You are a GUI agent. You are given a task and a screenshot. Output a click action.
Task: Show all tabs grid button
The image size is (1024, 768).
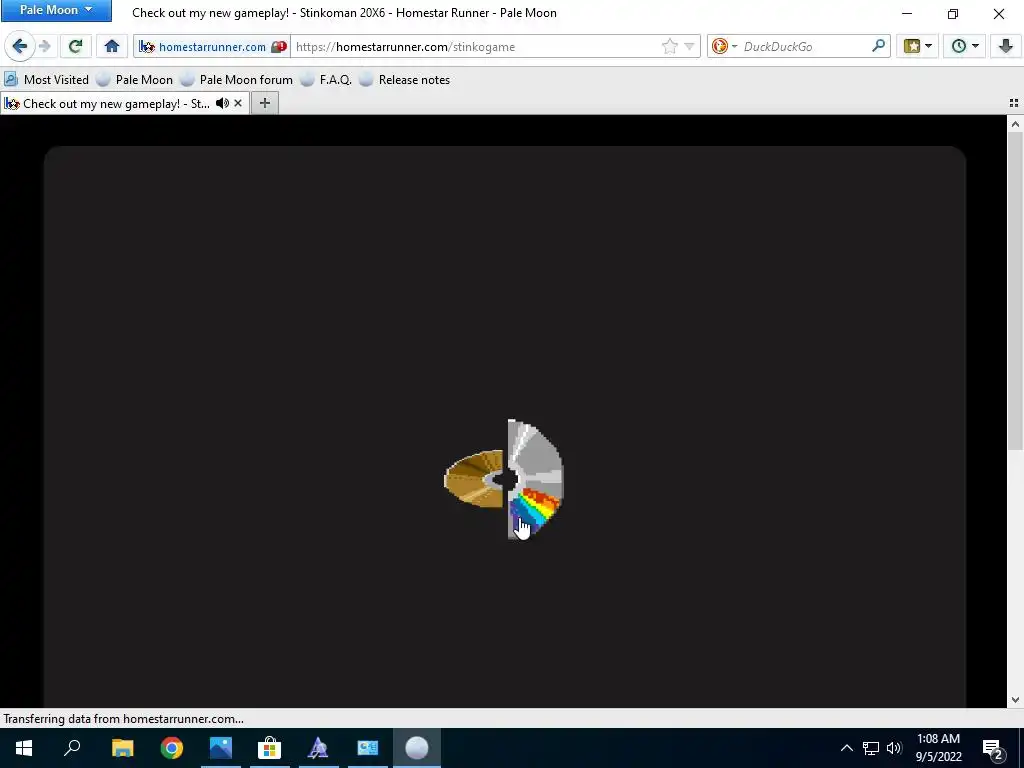1014,103
